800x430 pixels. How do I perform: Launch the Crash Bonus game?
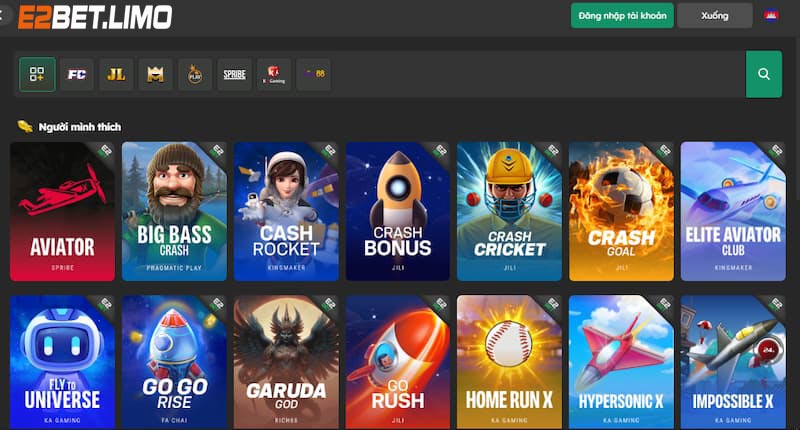[x=397, y=211]
